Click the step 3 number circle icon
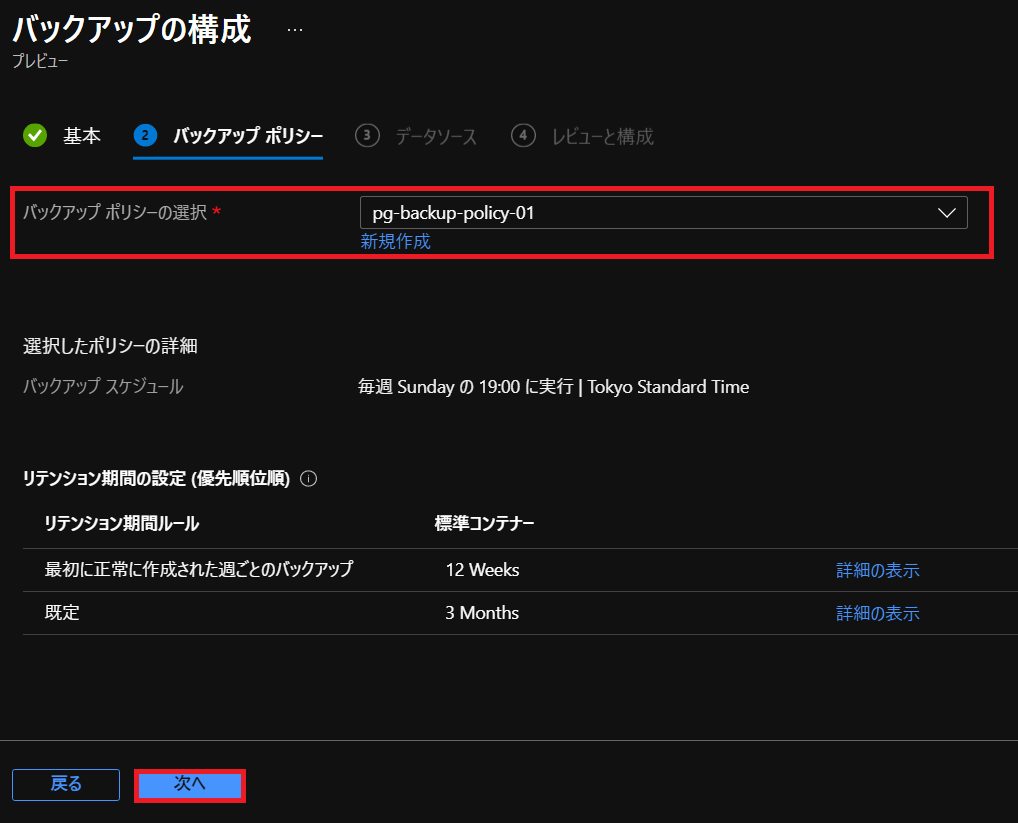Screen dimensions: 1018x823 coord(368,136)
